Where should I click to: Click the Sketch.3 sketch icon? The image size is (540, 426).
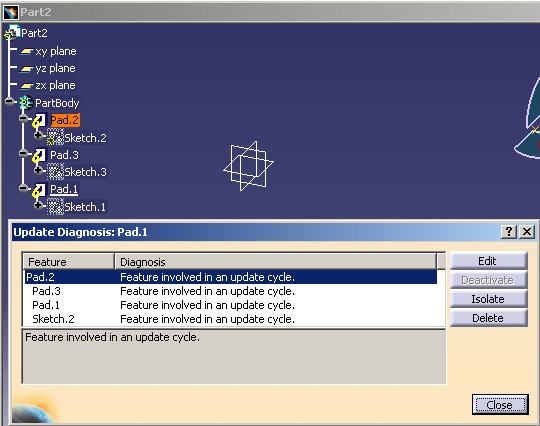pyautogui.click(x=55, y=172)
